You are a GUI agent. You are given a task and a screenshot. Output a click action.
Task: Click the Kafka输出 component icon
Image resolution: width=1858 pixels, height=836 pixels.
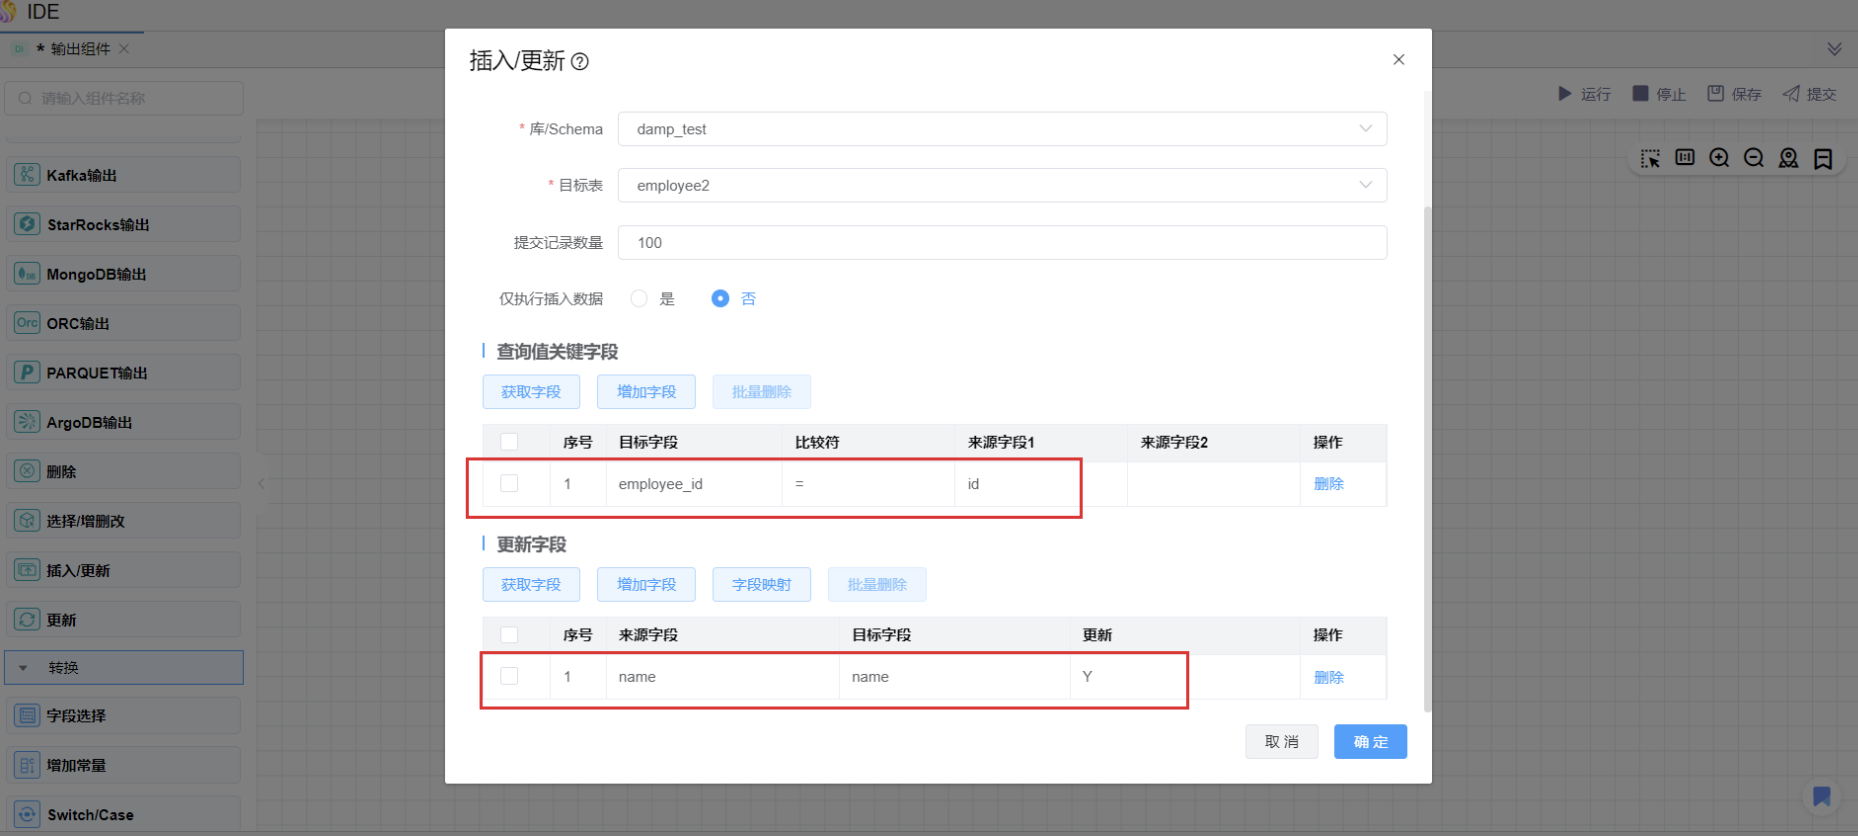(x=27, y=175)
